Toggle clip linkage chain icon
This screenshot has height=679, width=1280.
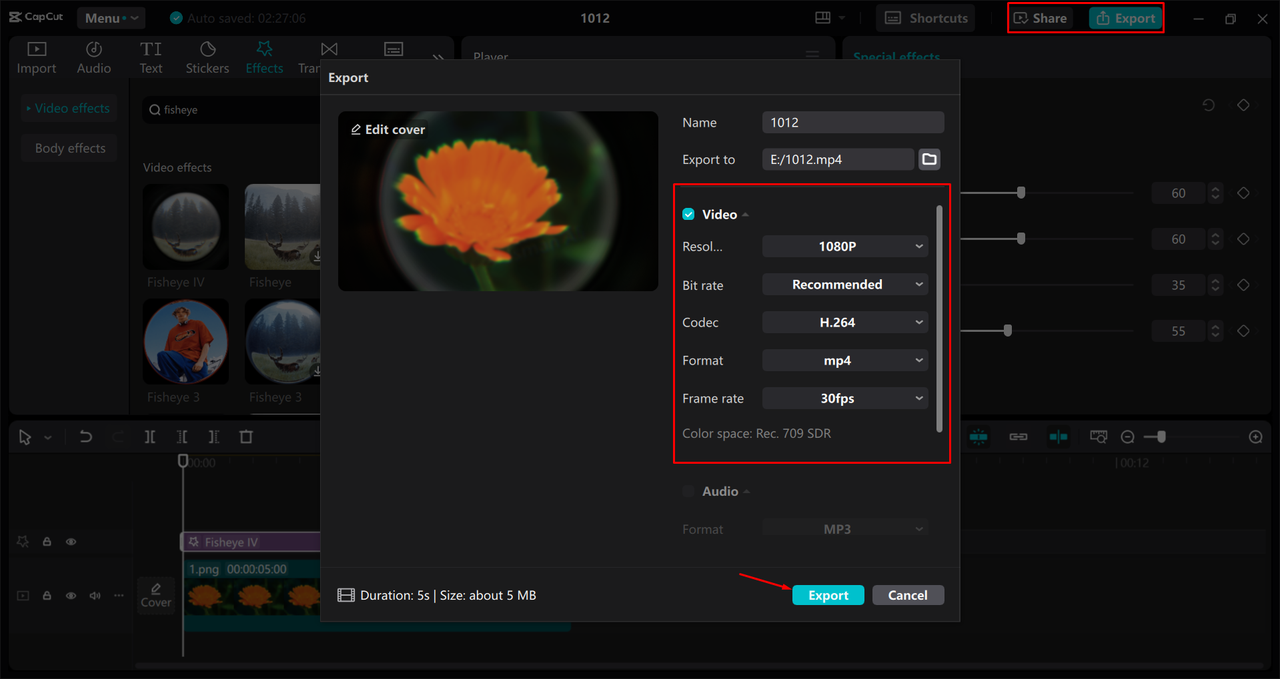[1018, 437]
